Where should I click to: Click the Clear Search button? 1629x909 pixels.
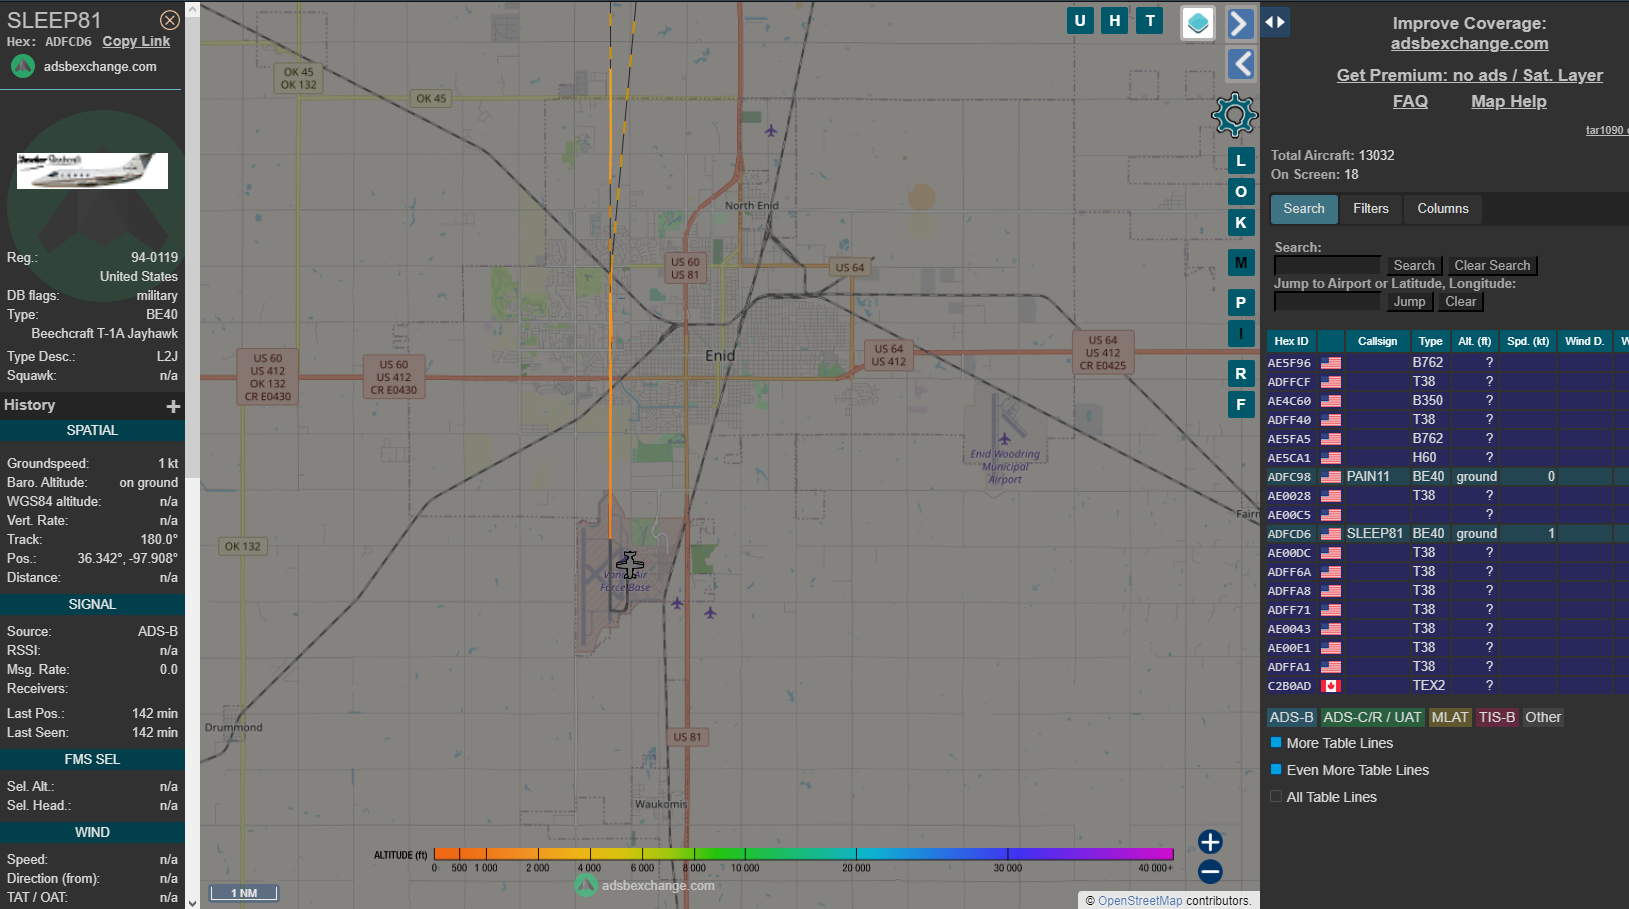[x=1492, y=266]
